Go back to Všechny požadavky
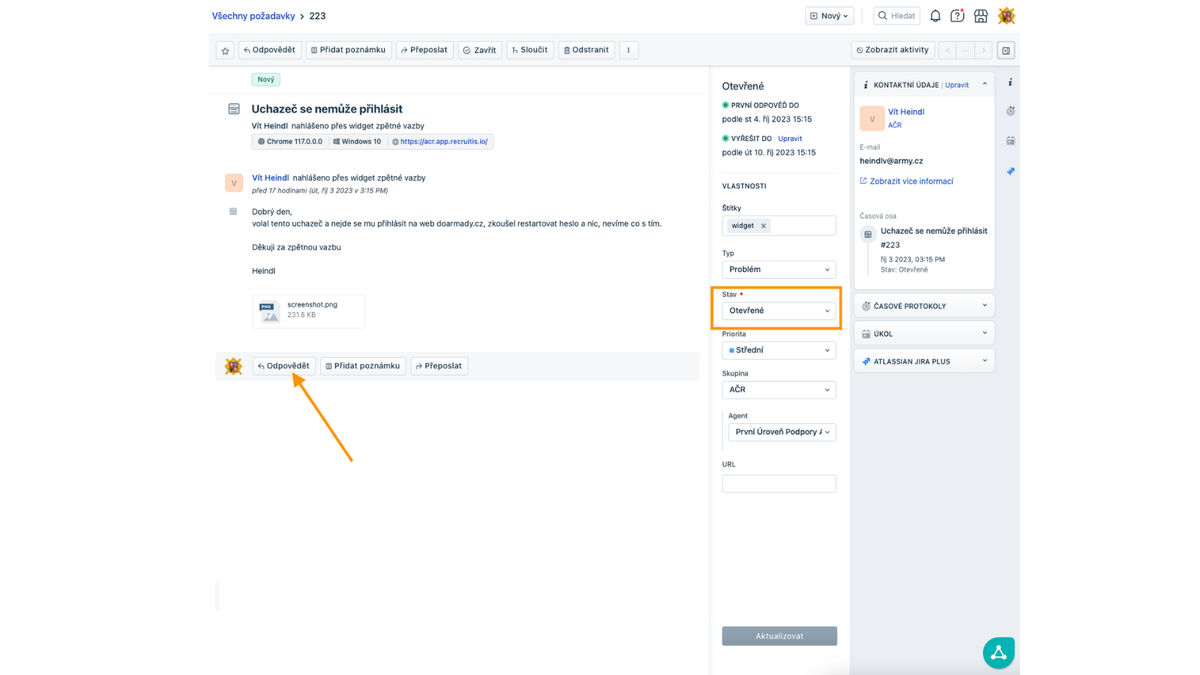The width and height of the screenshot is (1200, 675). [253, 16]
